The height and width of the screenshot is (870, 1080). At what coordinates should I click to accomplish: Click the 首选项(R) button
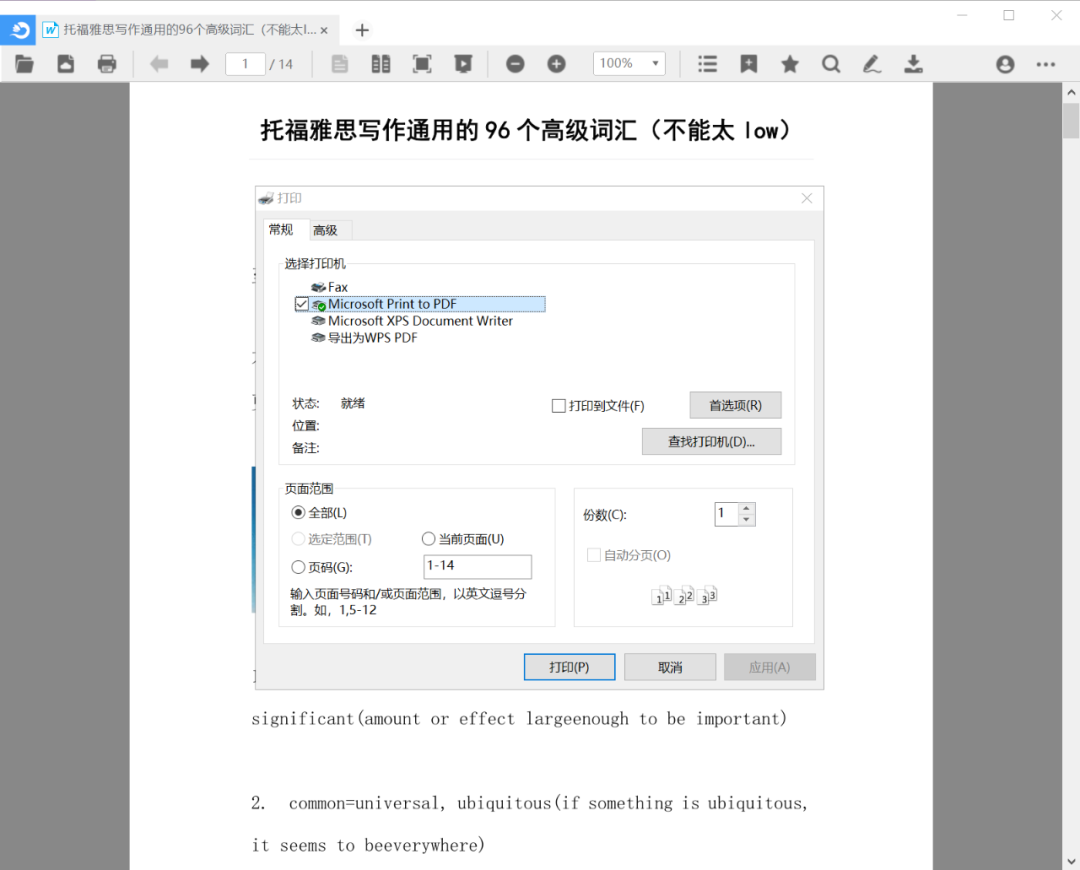[x=735, y=405]
